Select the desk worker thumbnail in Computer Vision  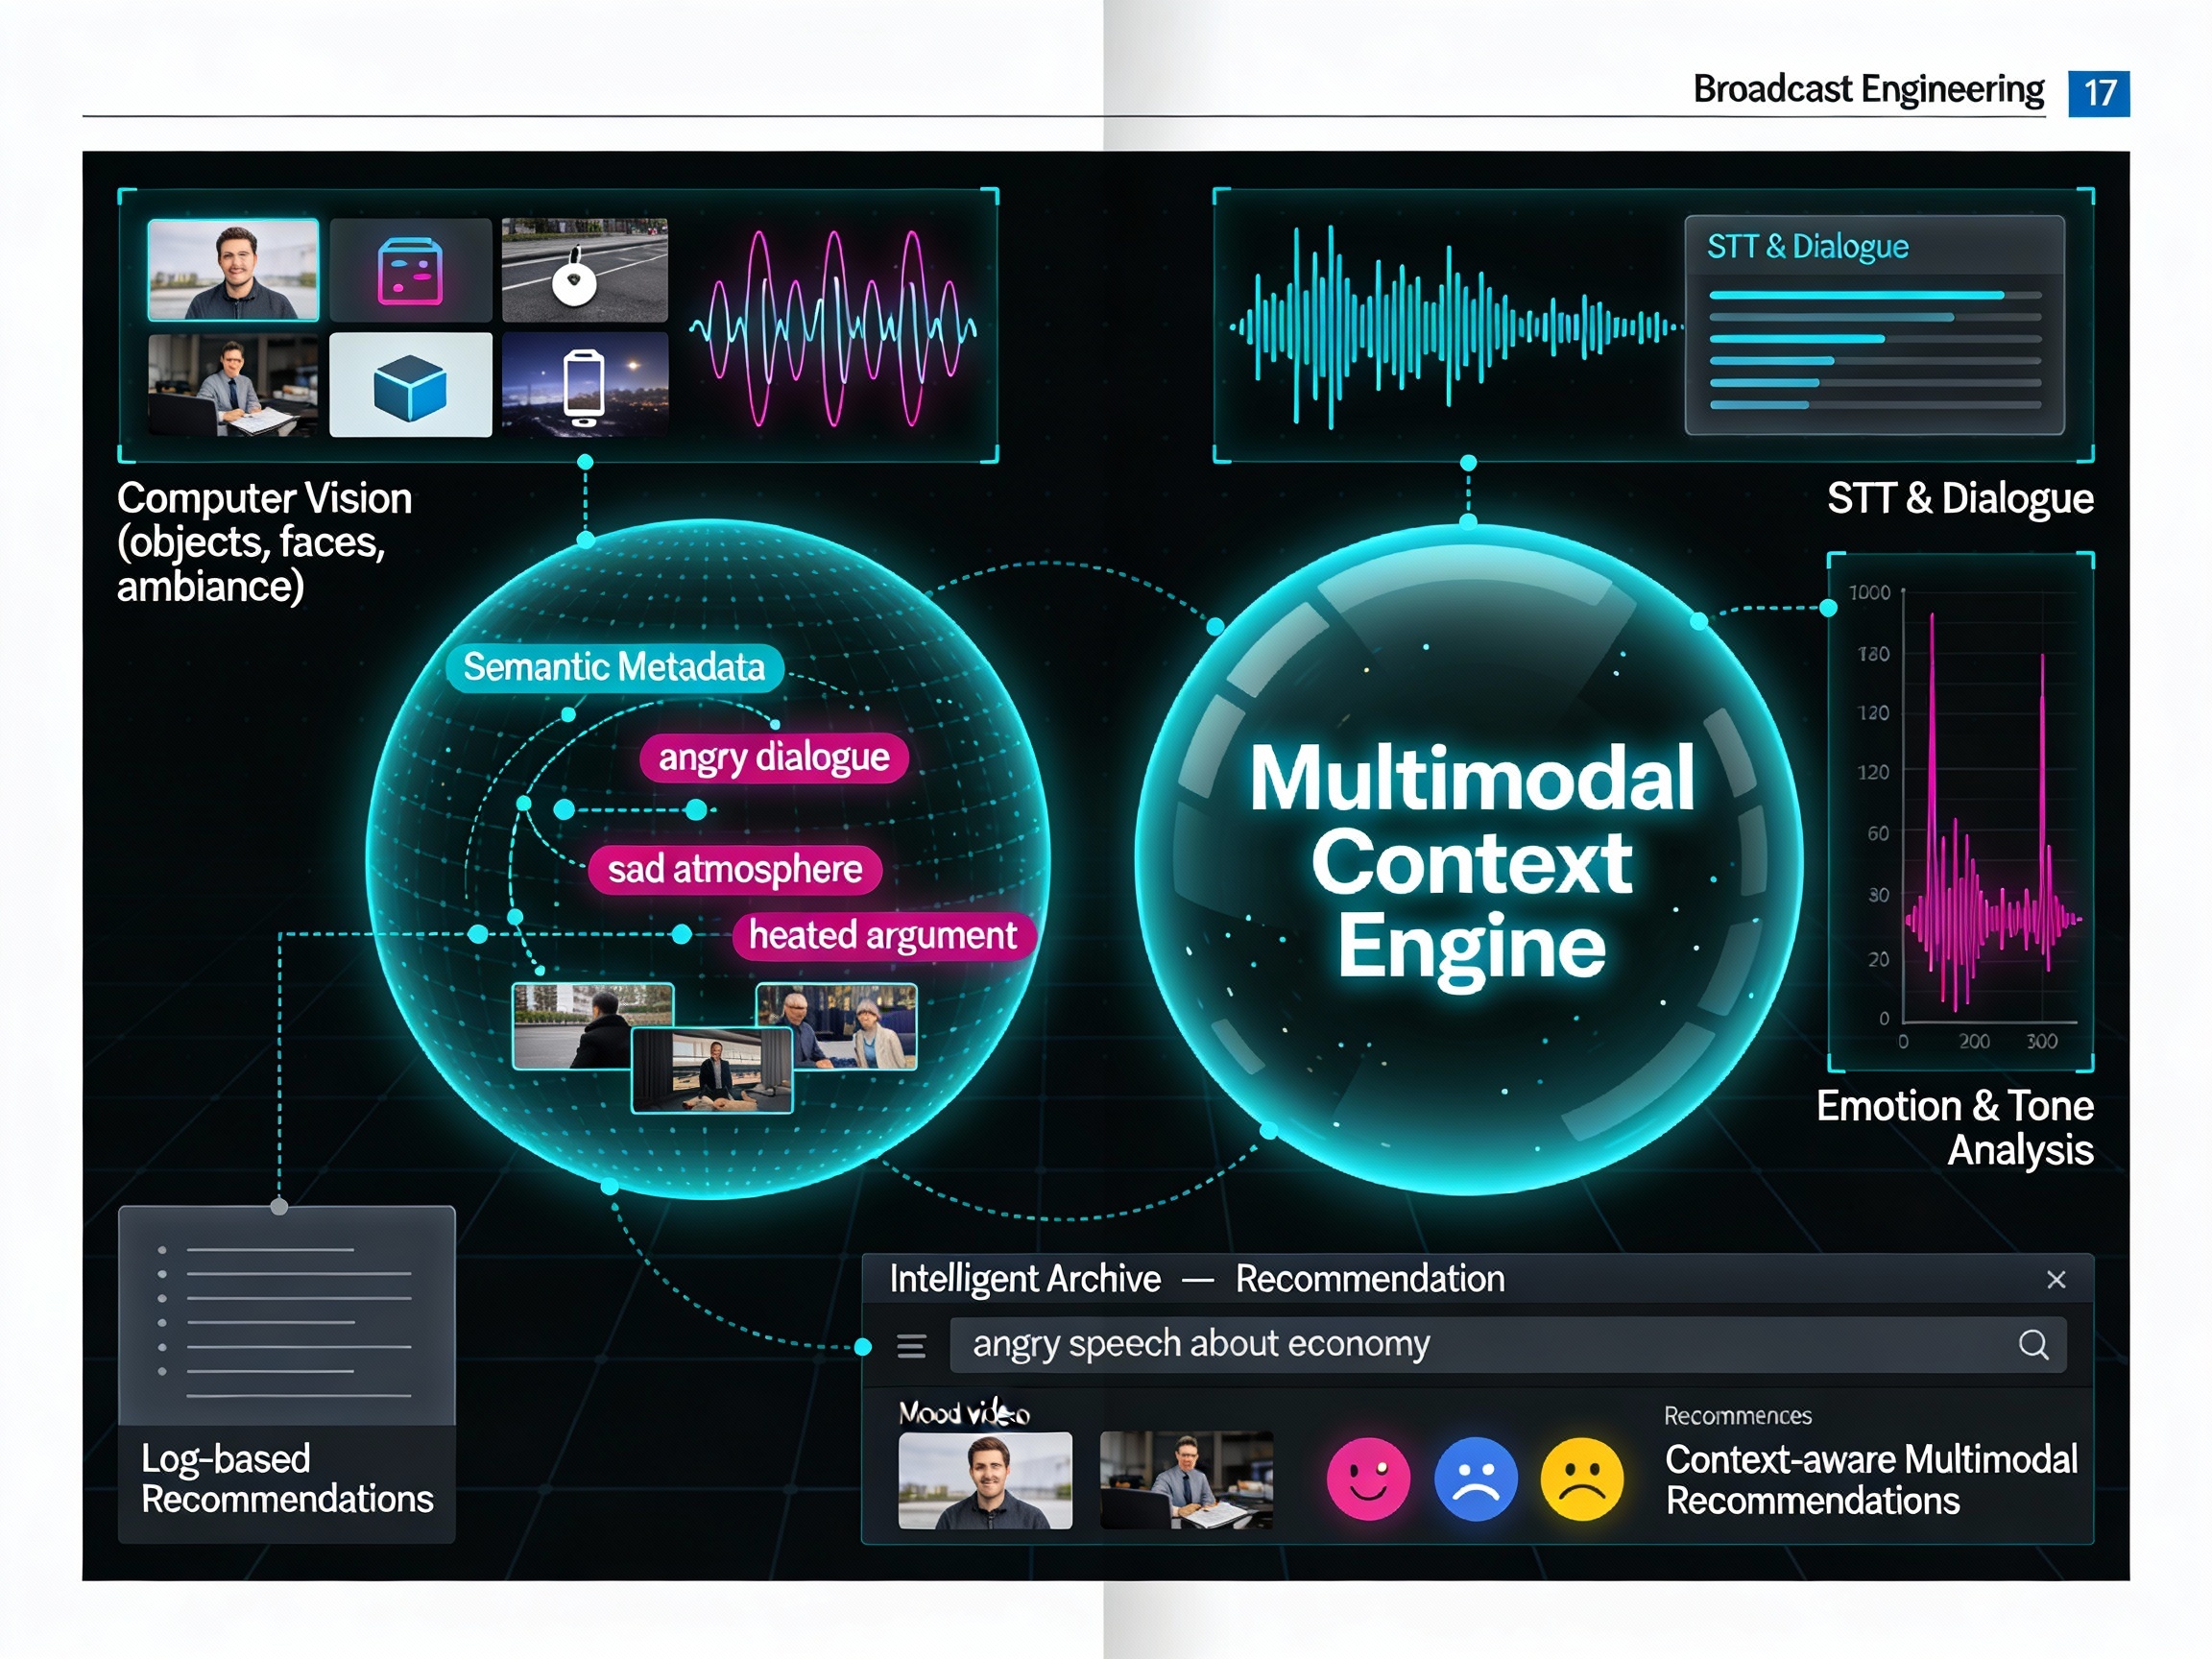point(233,385)
